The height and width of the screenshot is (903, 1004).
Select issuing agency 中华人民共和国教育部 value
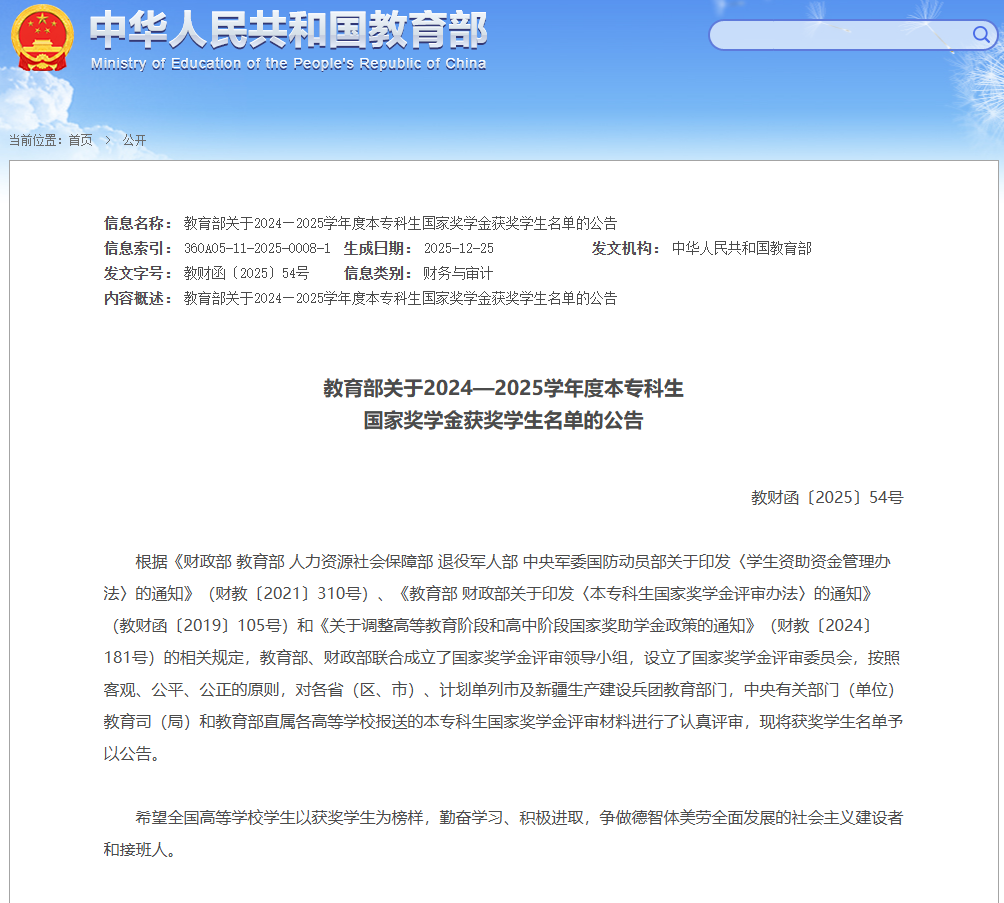[741, 248]
